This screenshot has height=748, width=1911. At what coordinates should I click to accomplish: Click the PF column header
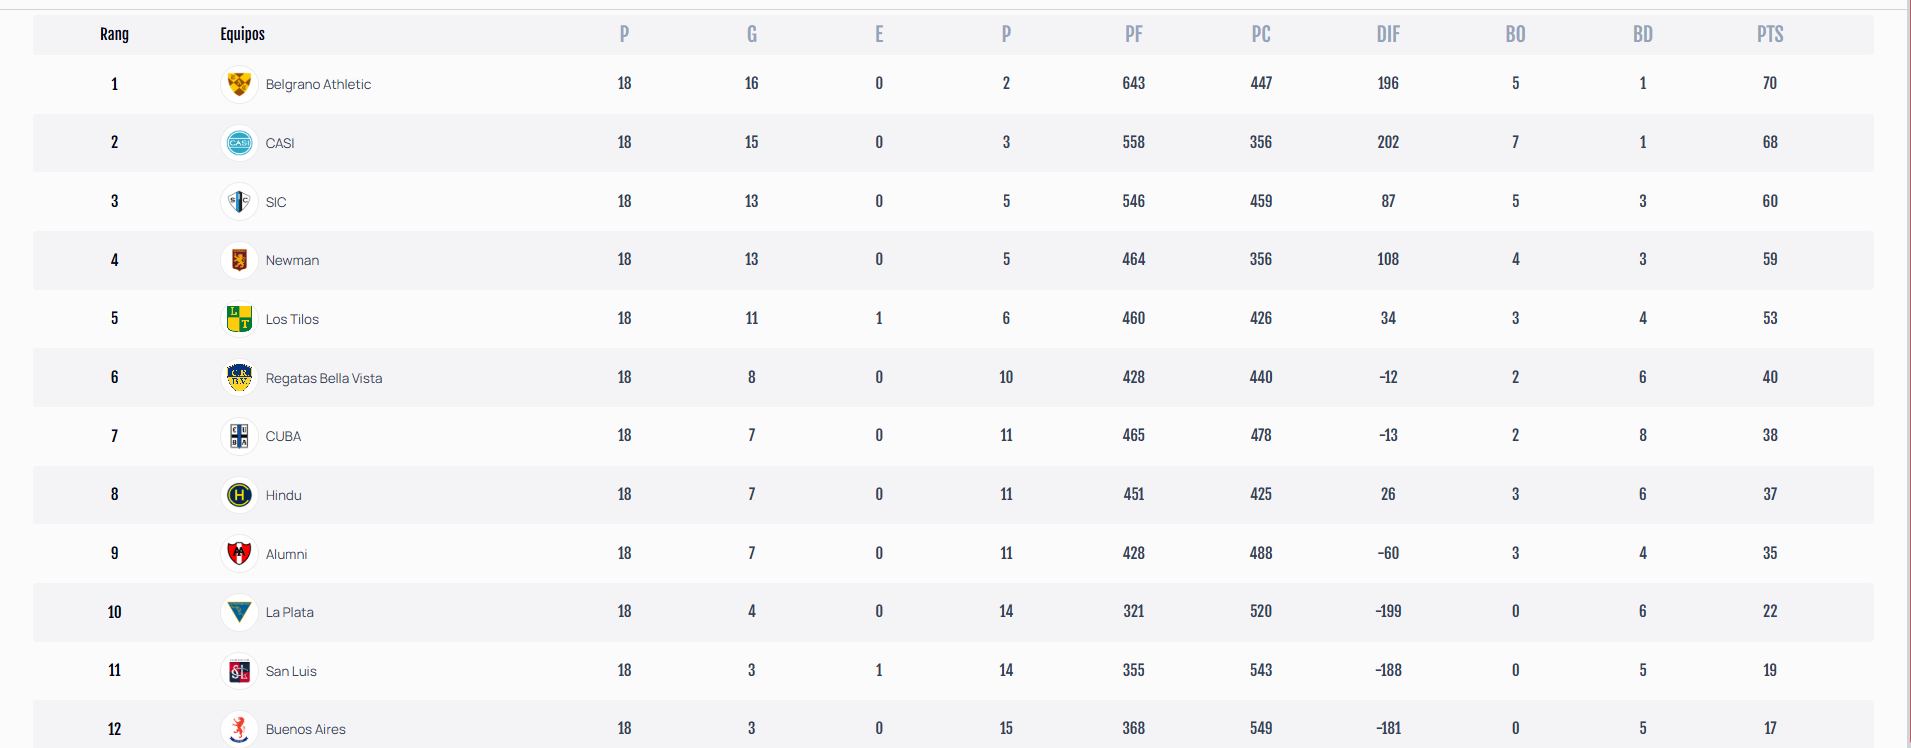click(x=1133, y=34)
